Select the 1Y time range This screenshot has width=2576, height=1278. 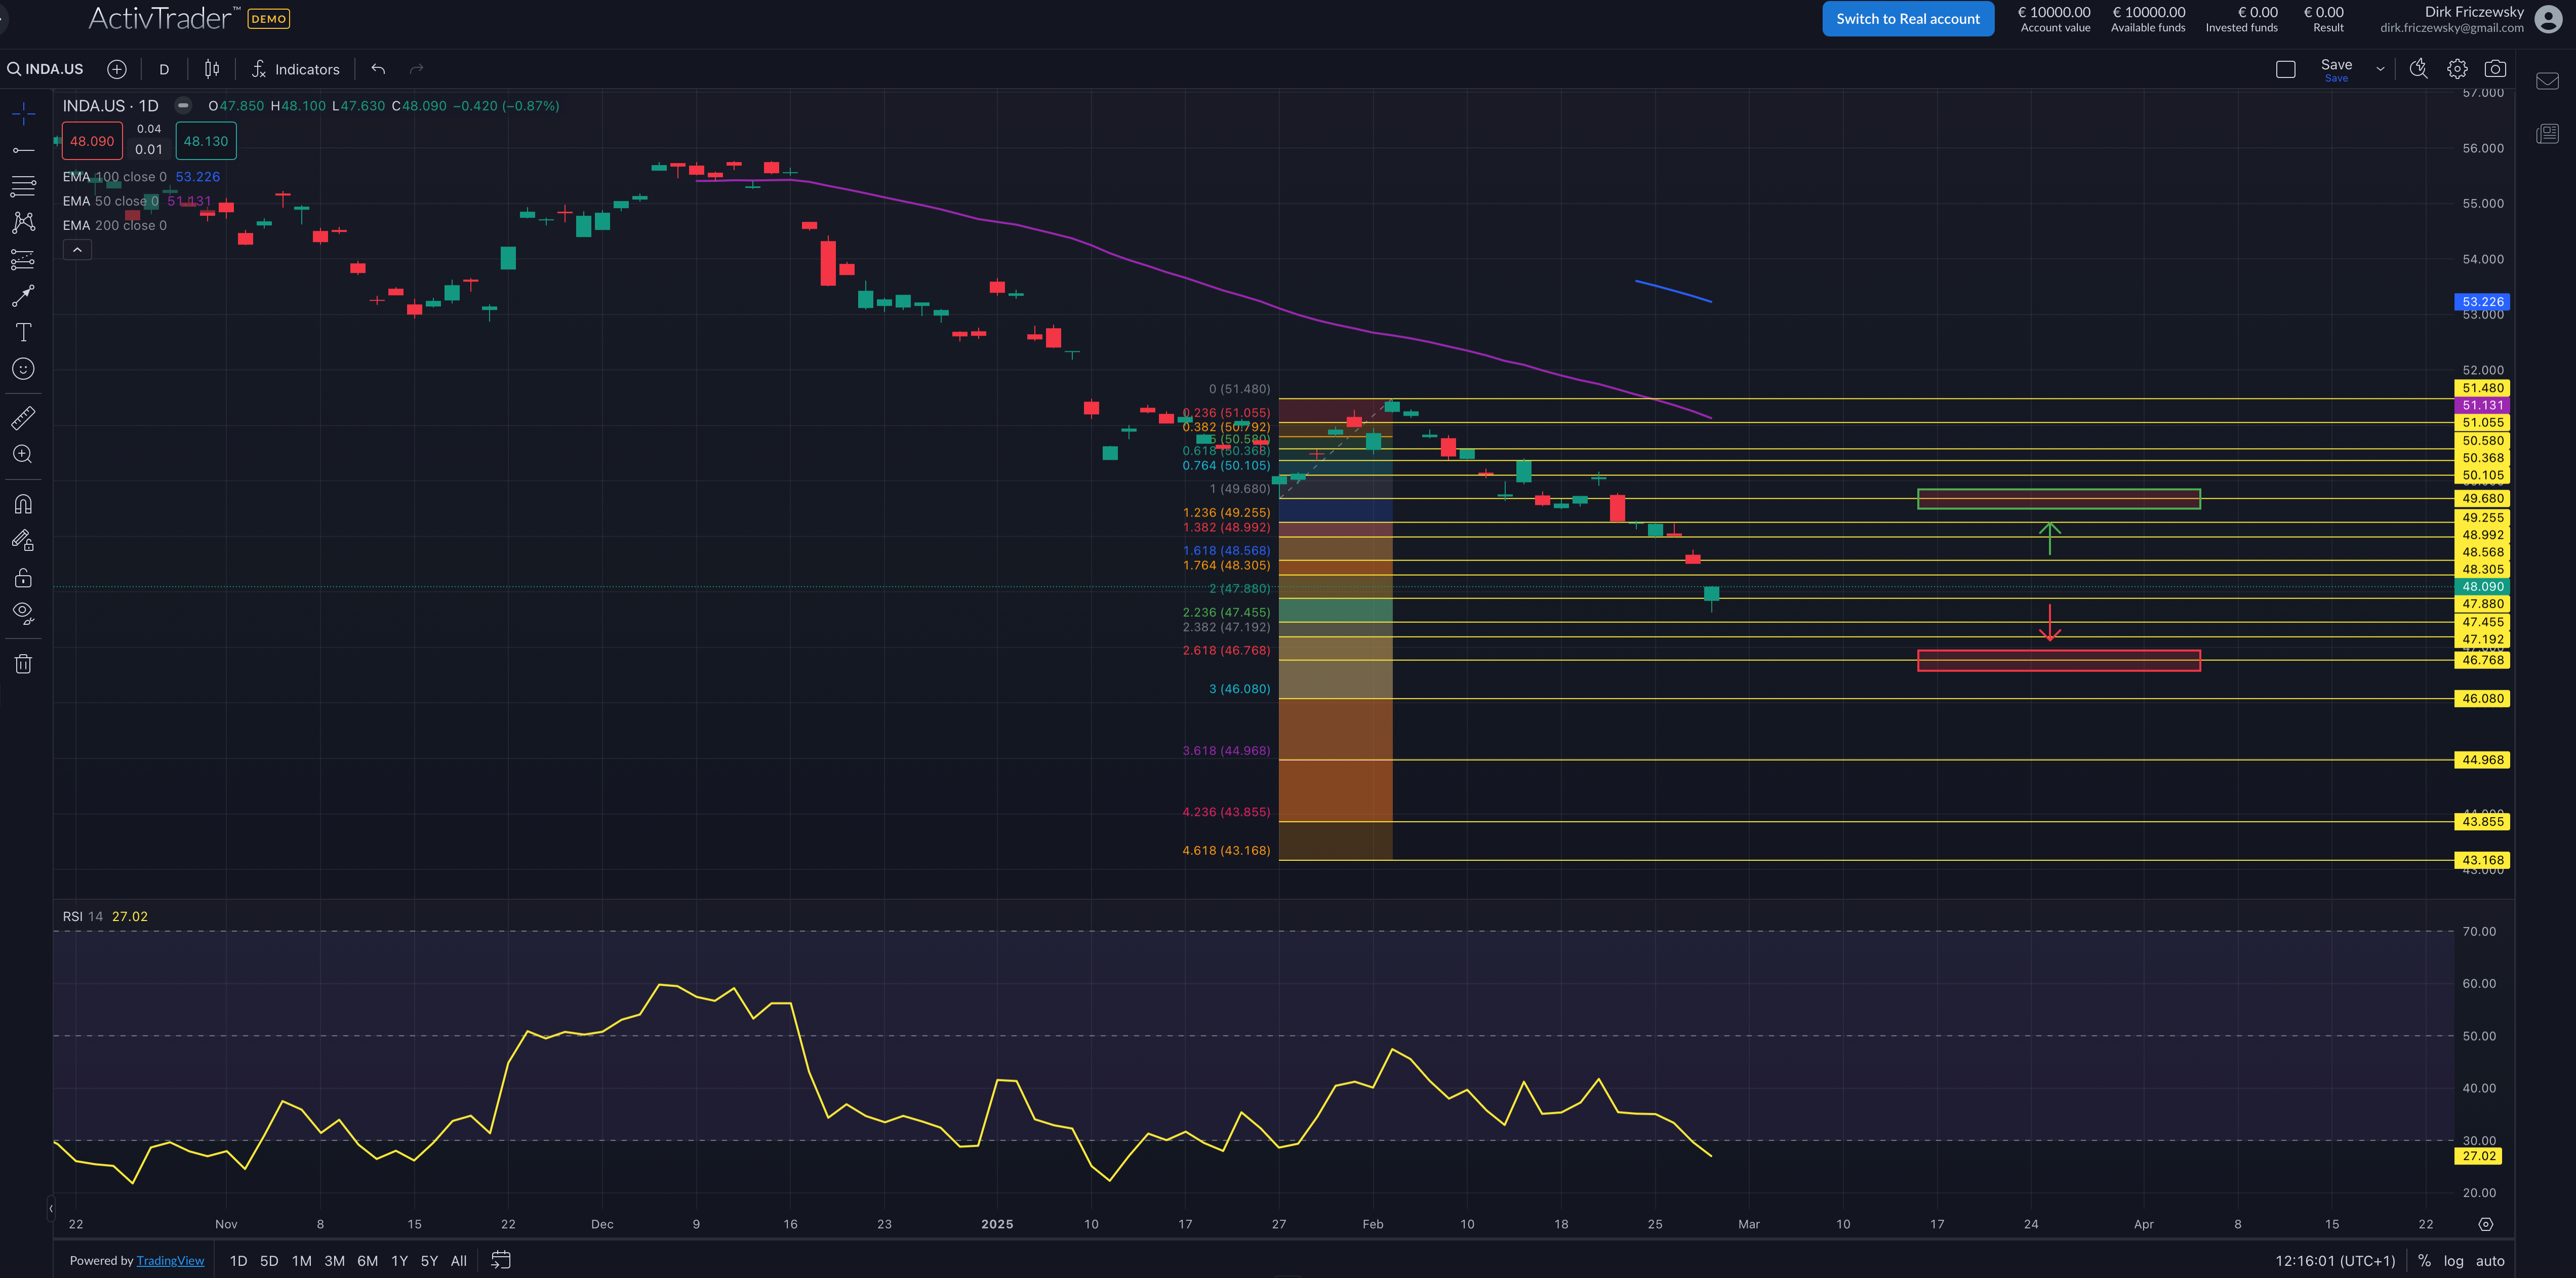399,1261
